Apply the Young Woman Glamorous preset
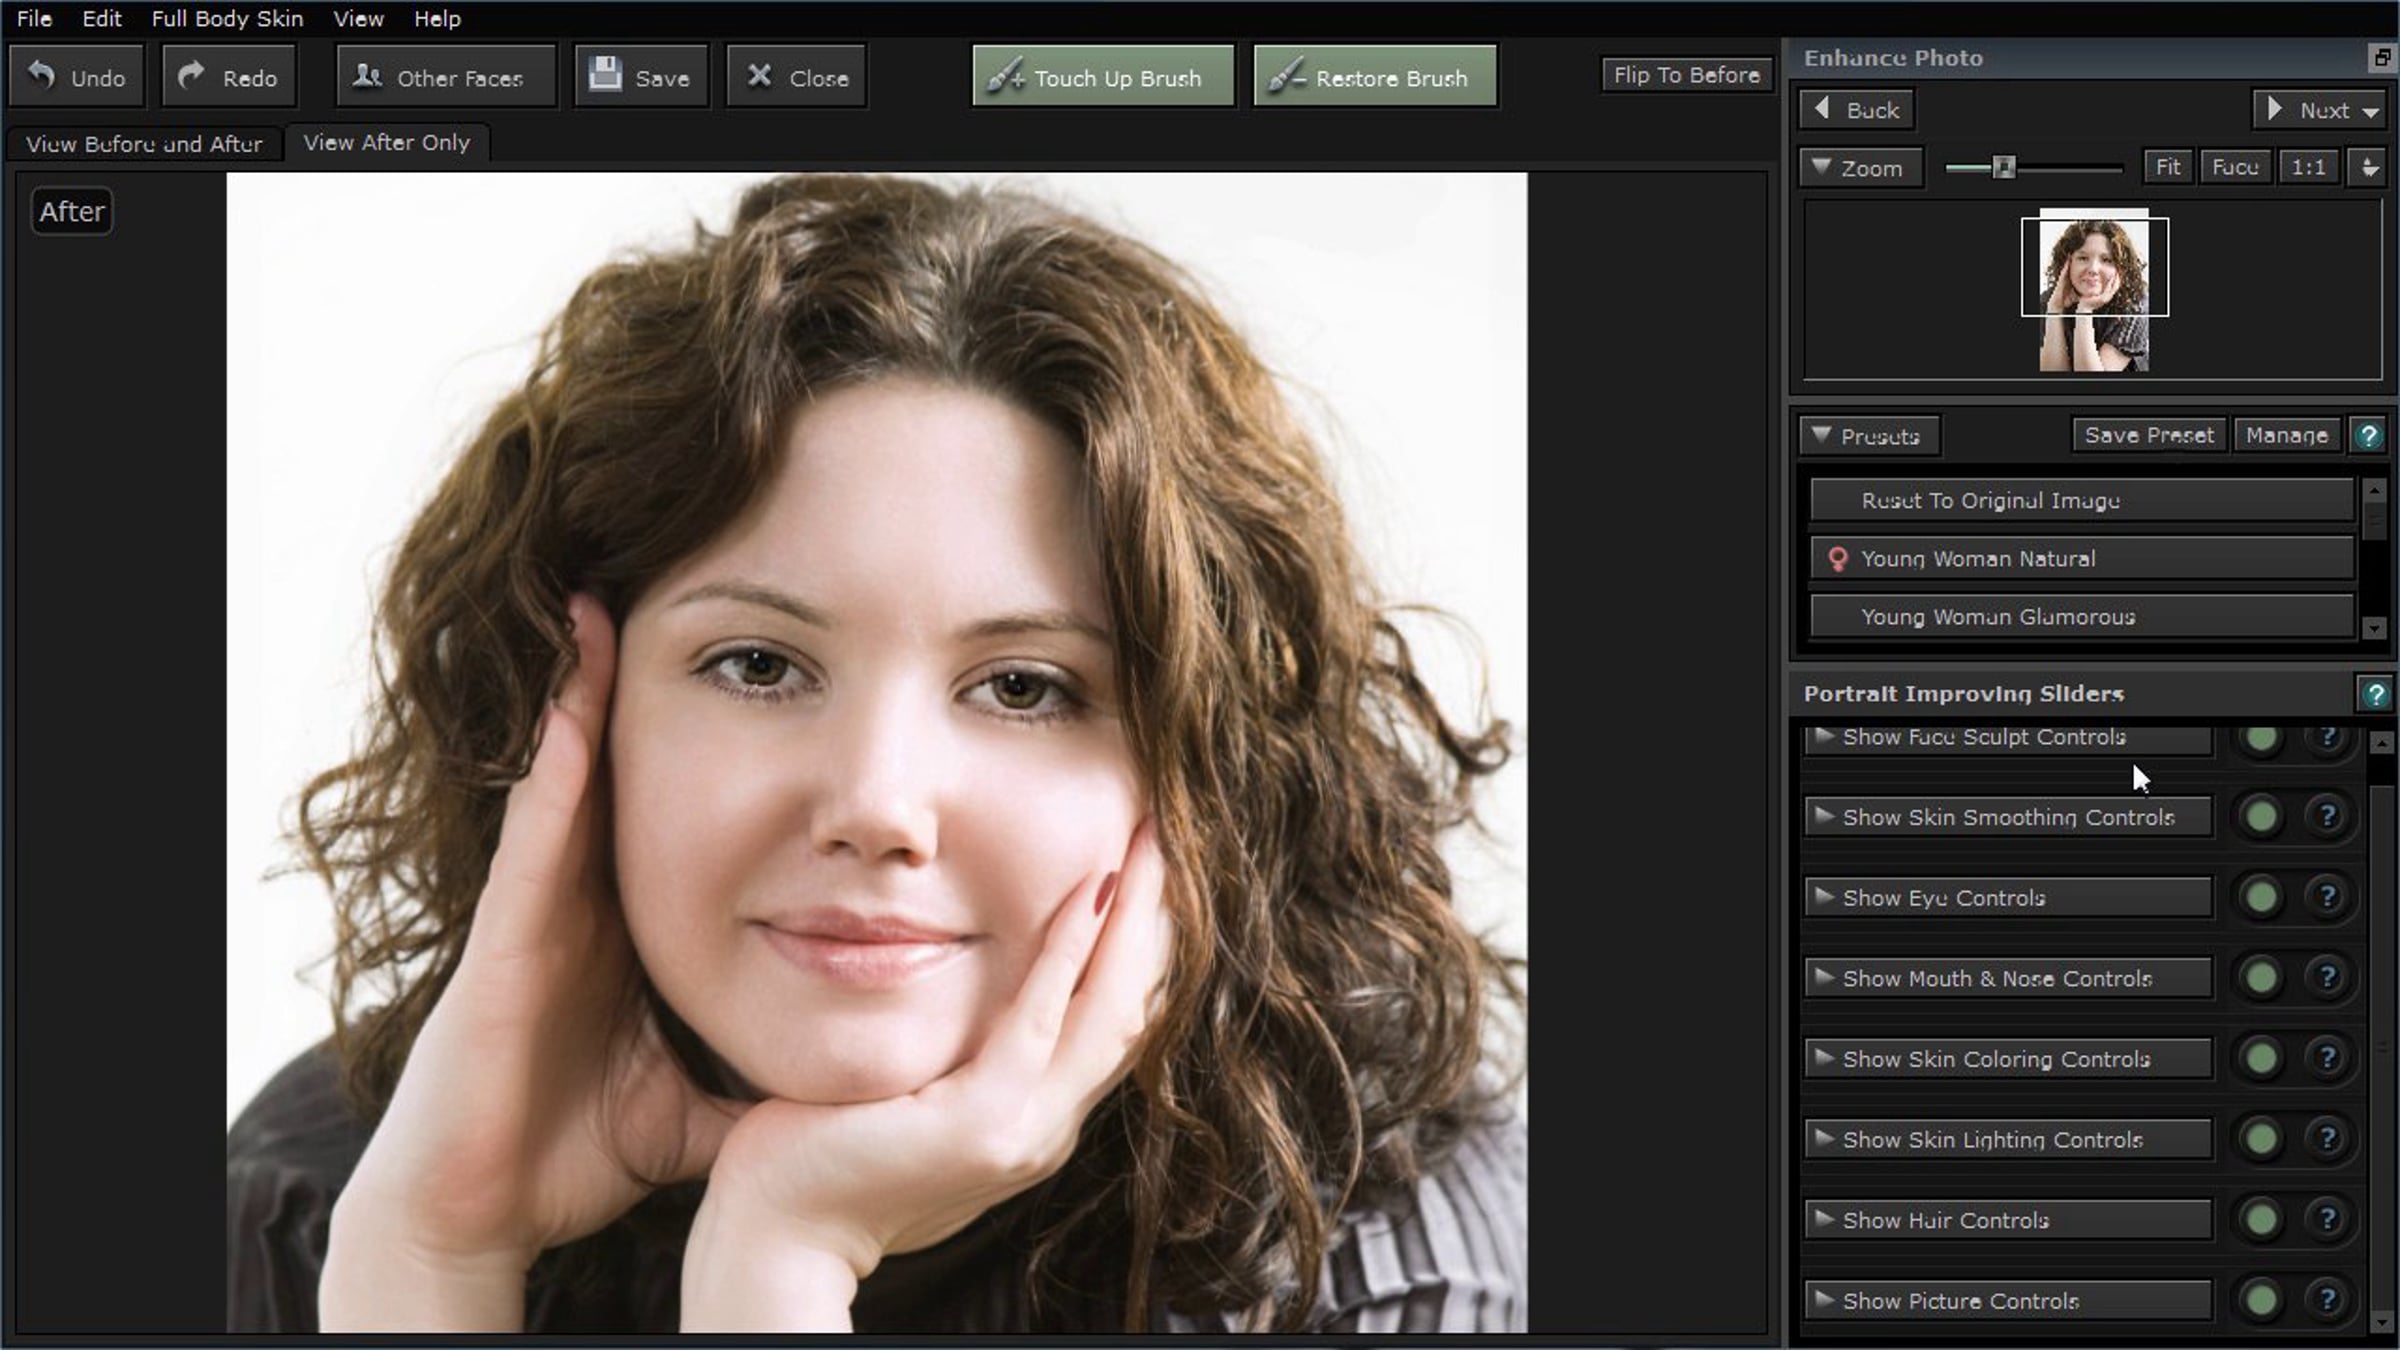The image size is (2400, 1350). pyautogui.click(x=2082, y=616)
